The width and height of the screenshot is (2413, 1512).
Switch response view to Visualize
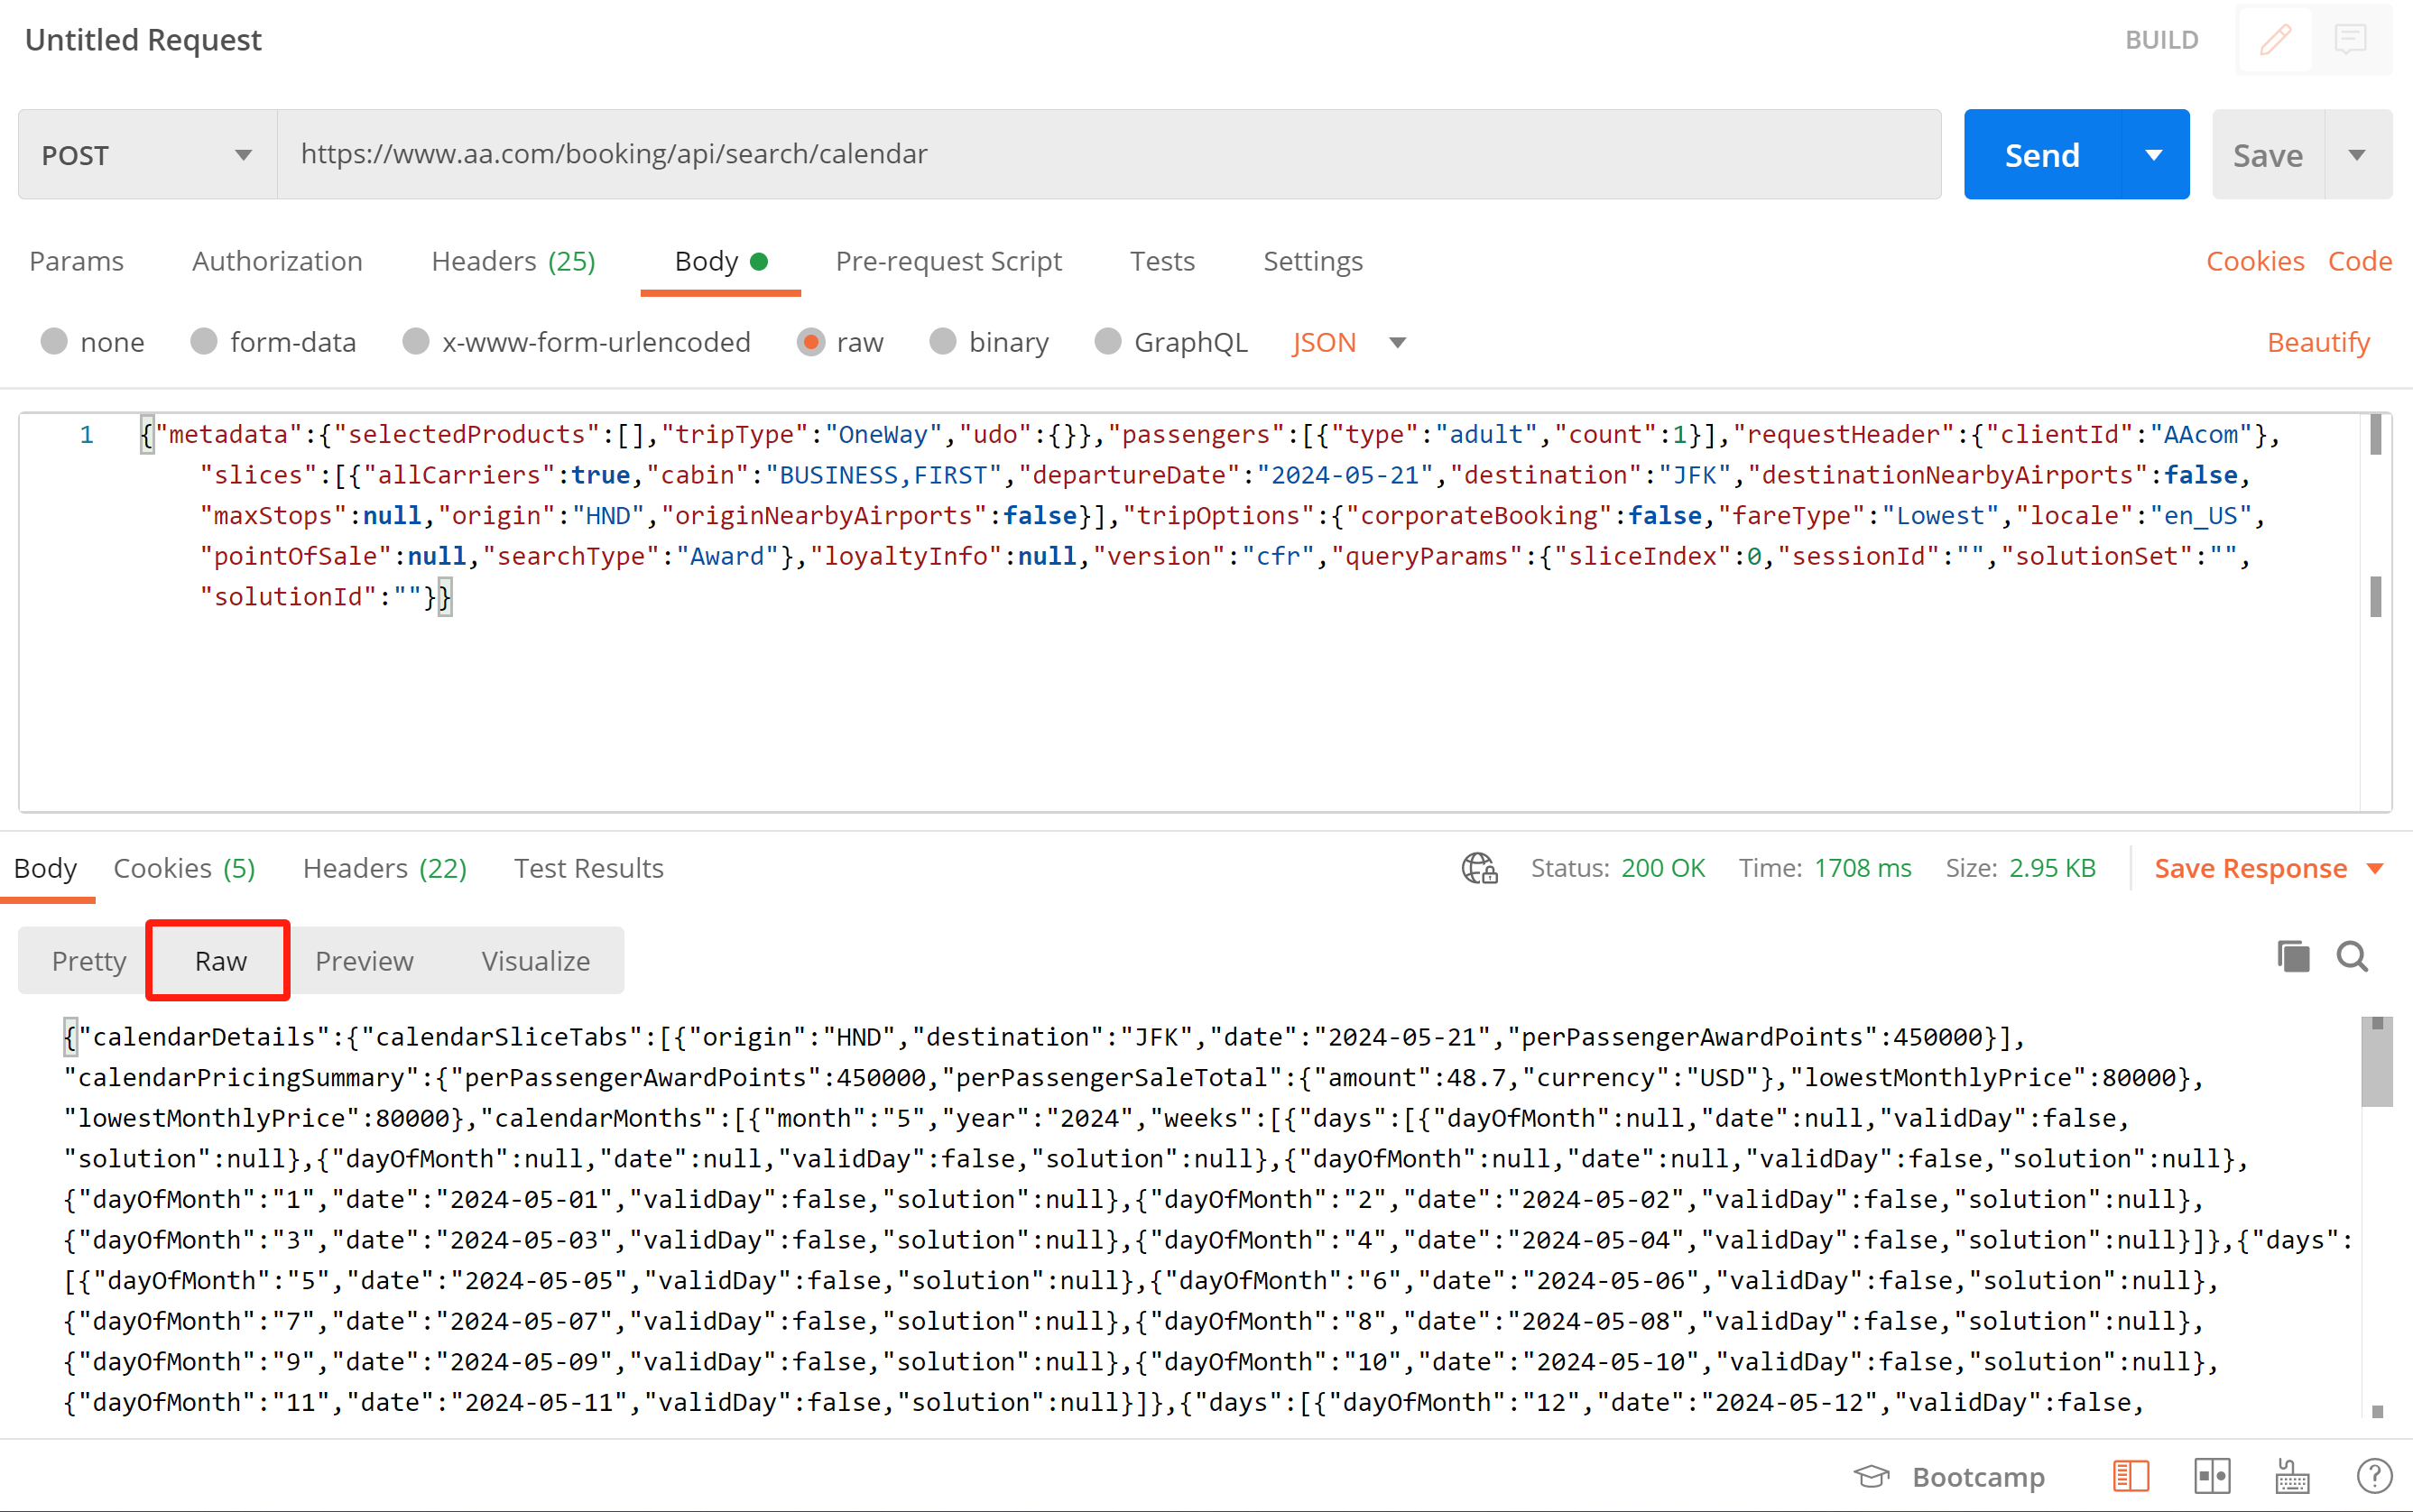point(536,960)
